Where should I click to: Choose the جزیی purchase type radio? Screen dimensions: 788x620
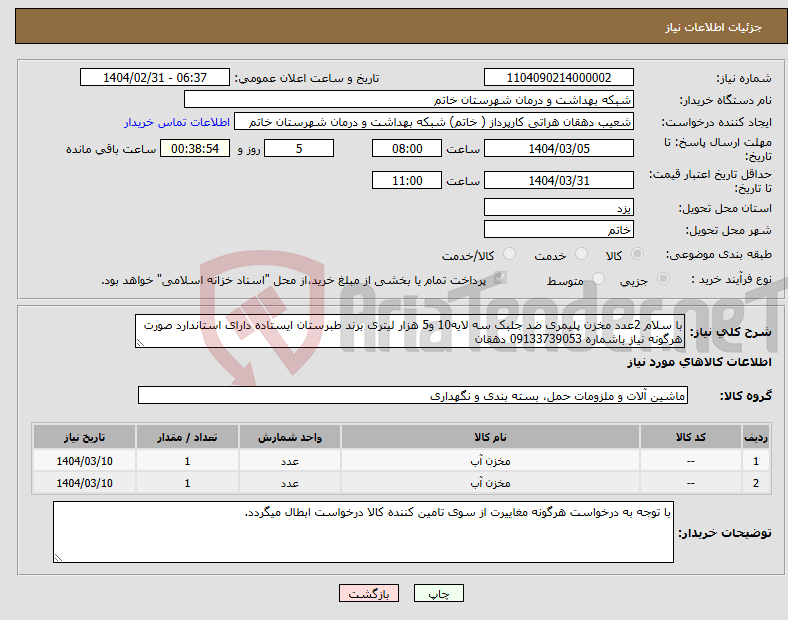pos(663,278)
